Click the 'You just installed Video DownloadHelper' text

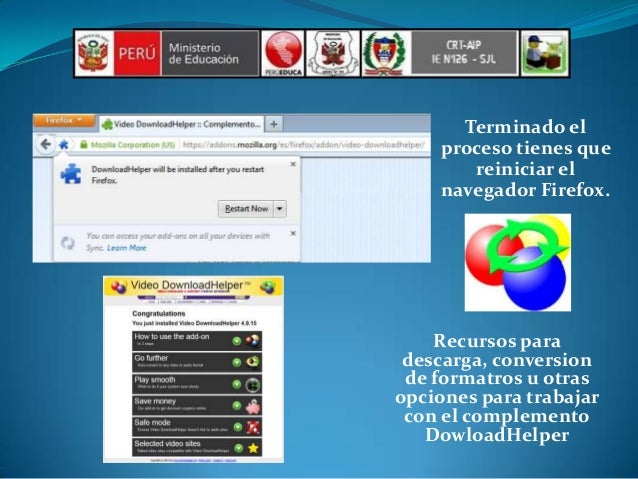point(194,323)
